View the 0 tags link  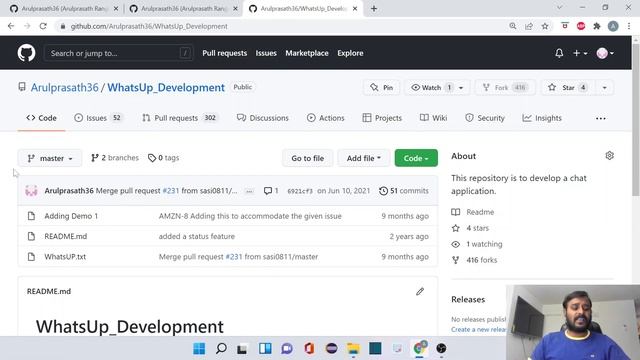click(163, 158)
